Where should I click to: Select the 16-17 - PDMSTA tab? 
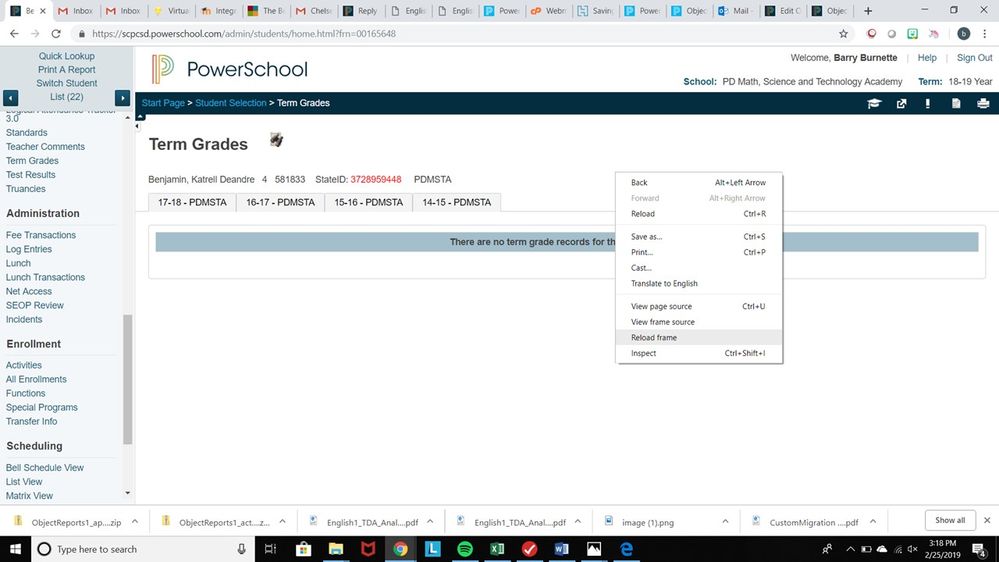280,202
